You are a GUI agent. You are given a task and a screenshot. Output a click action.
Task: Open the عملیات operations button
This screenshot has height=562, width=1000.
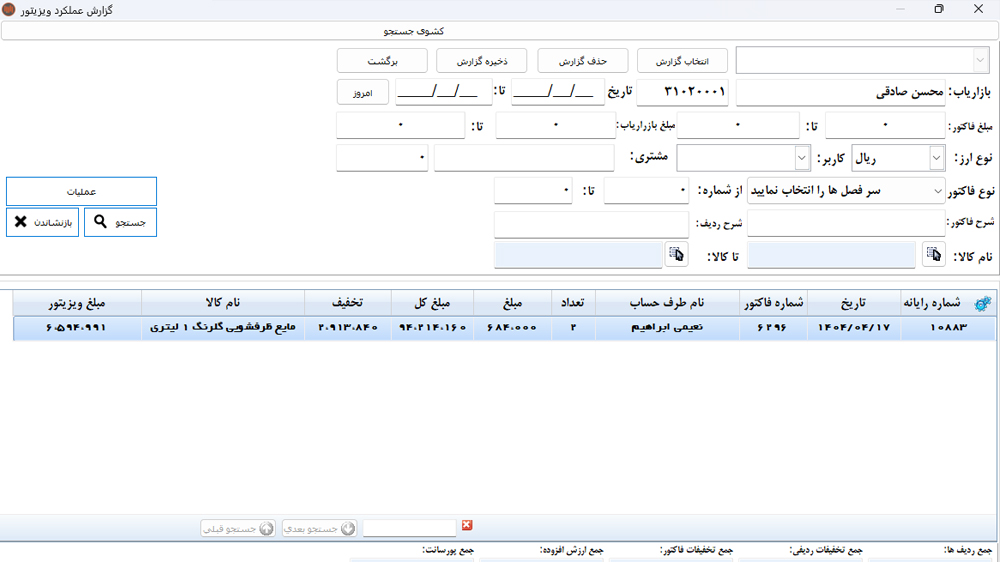[82, 191]
